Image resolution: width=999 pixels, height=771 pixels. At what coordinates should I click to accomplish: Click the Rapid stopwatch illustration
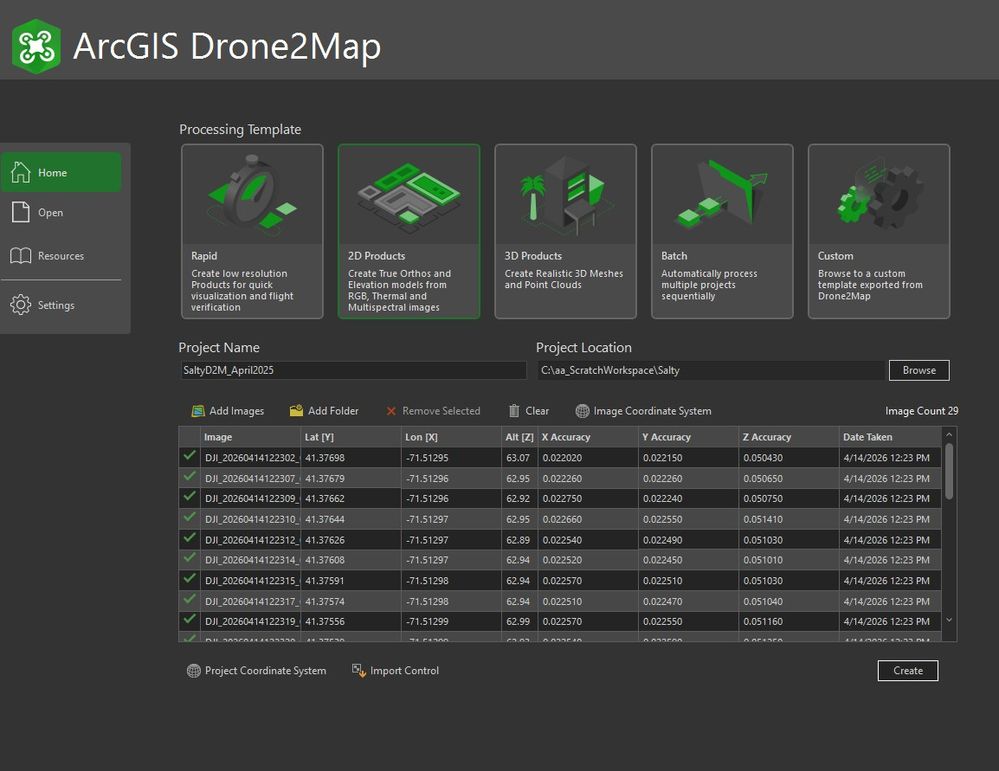pos(252,194)
